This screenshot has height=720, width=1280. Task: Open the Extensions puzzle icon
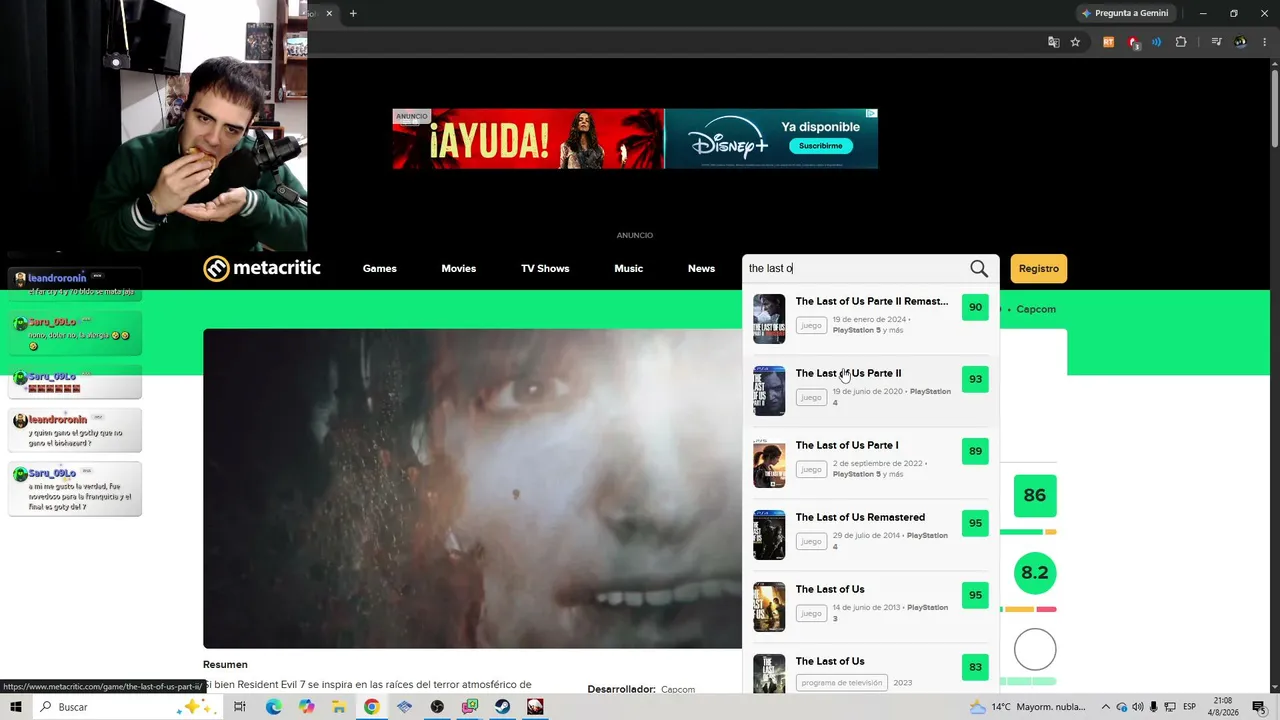click(x=1181, y=42)
